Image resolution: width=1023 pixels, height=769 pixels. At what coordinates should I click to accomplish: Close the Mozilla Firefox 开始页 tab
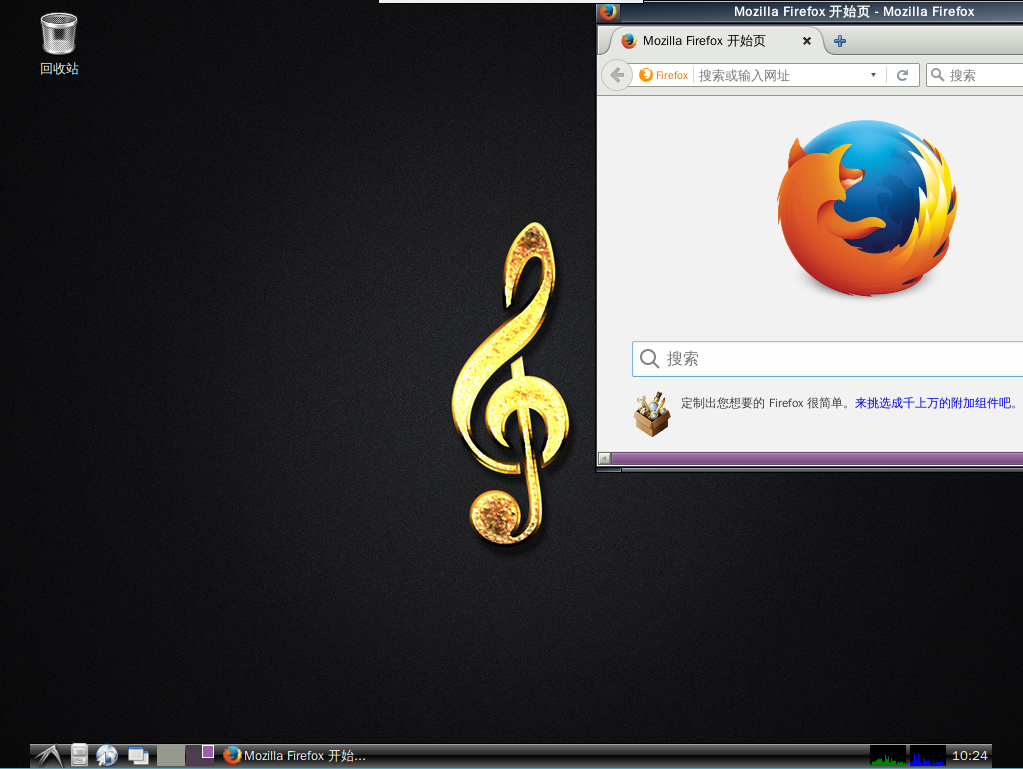807,41
